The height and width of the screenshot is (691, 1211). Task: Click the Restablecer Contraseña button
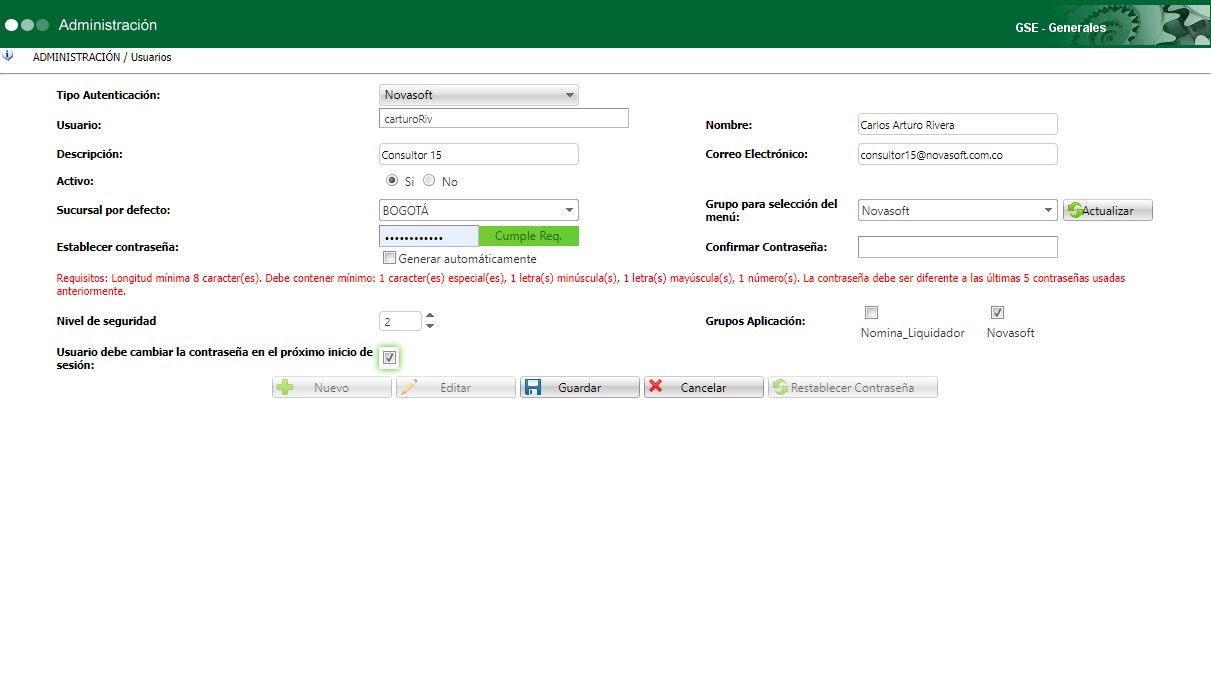pos(853,387)
